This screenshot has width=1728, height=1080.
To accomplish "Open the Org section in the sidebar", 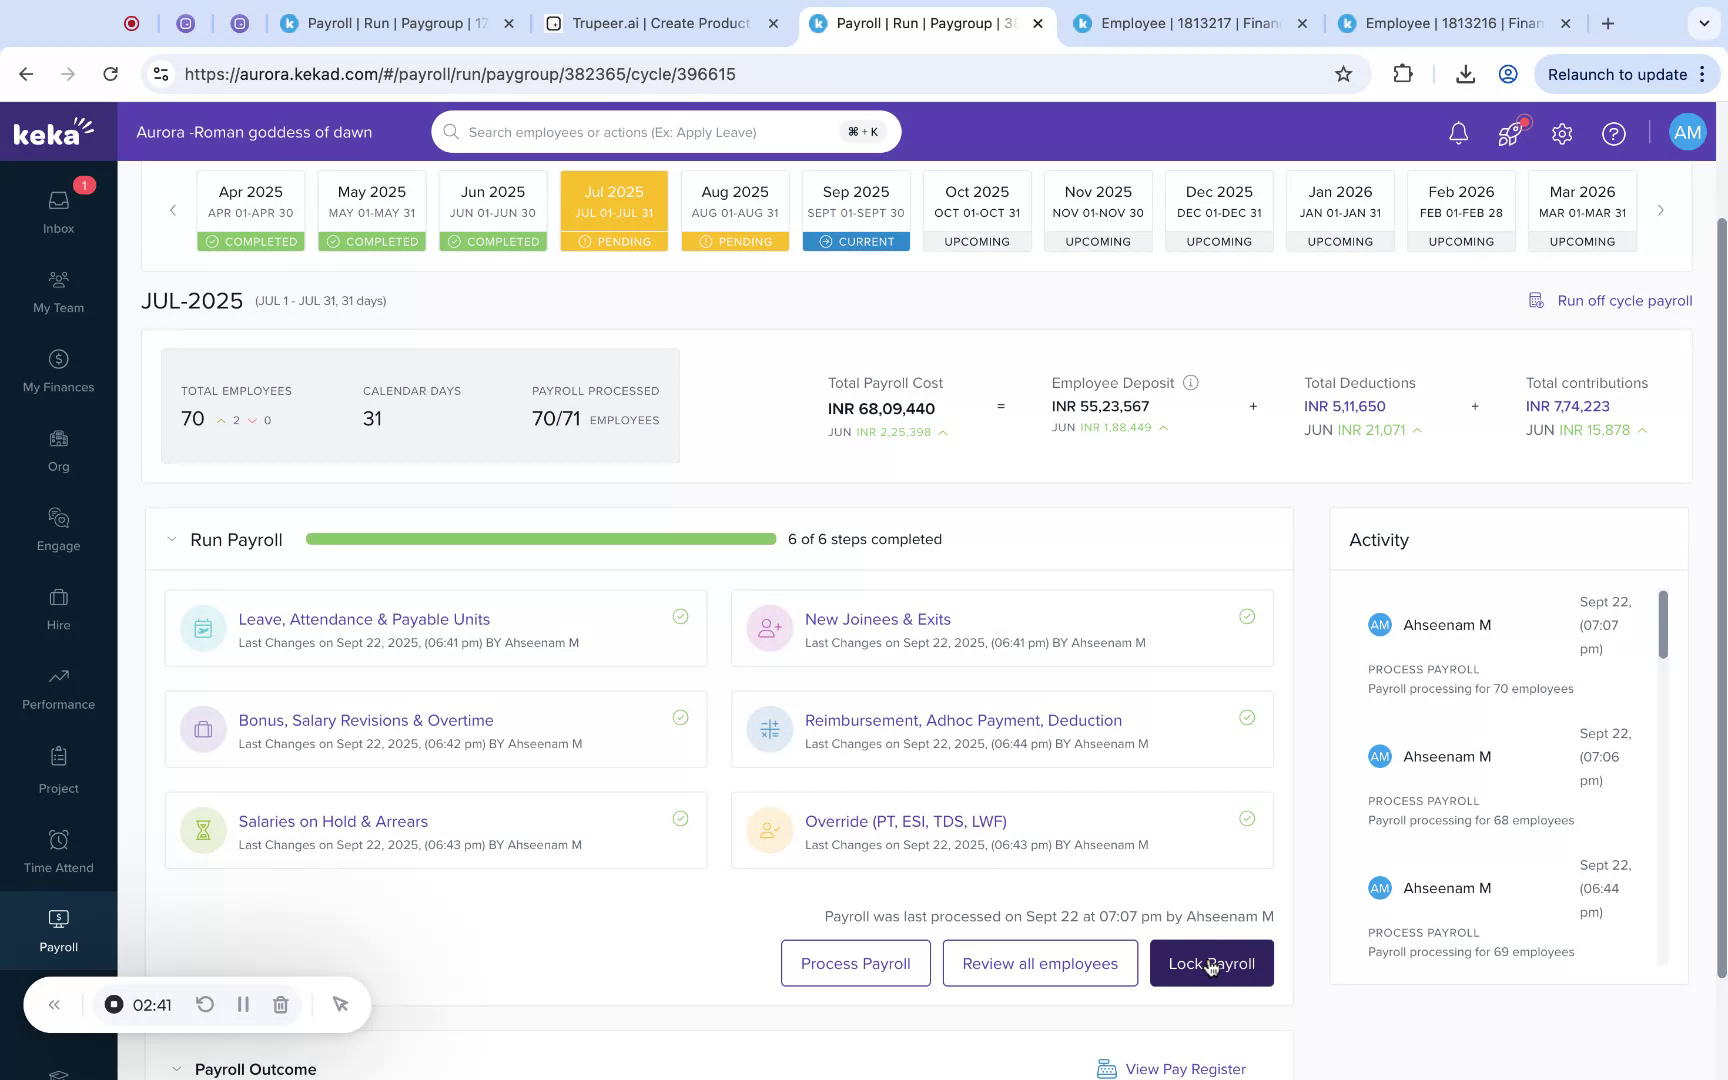I will (x=58, y=450).
